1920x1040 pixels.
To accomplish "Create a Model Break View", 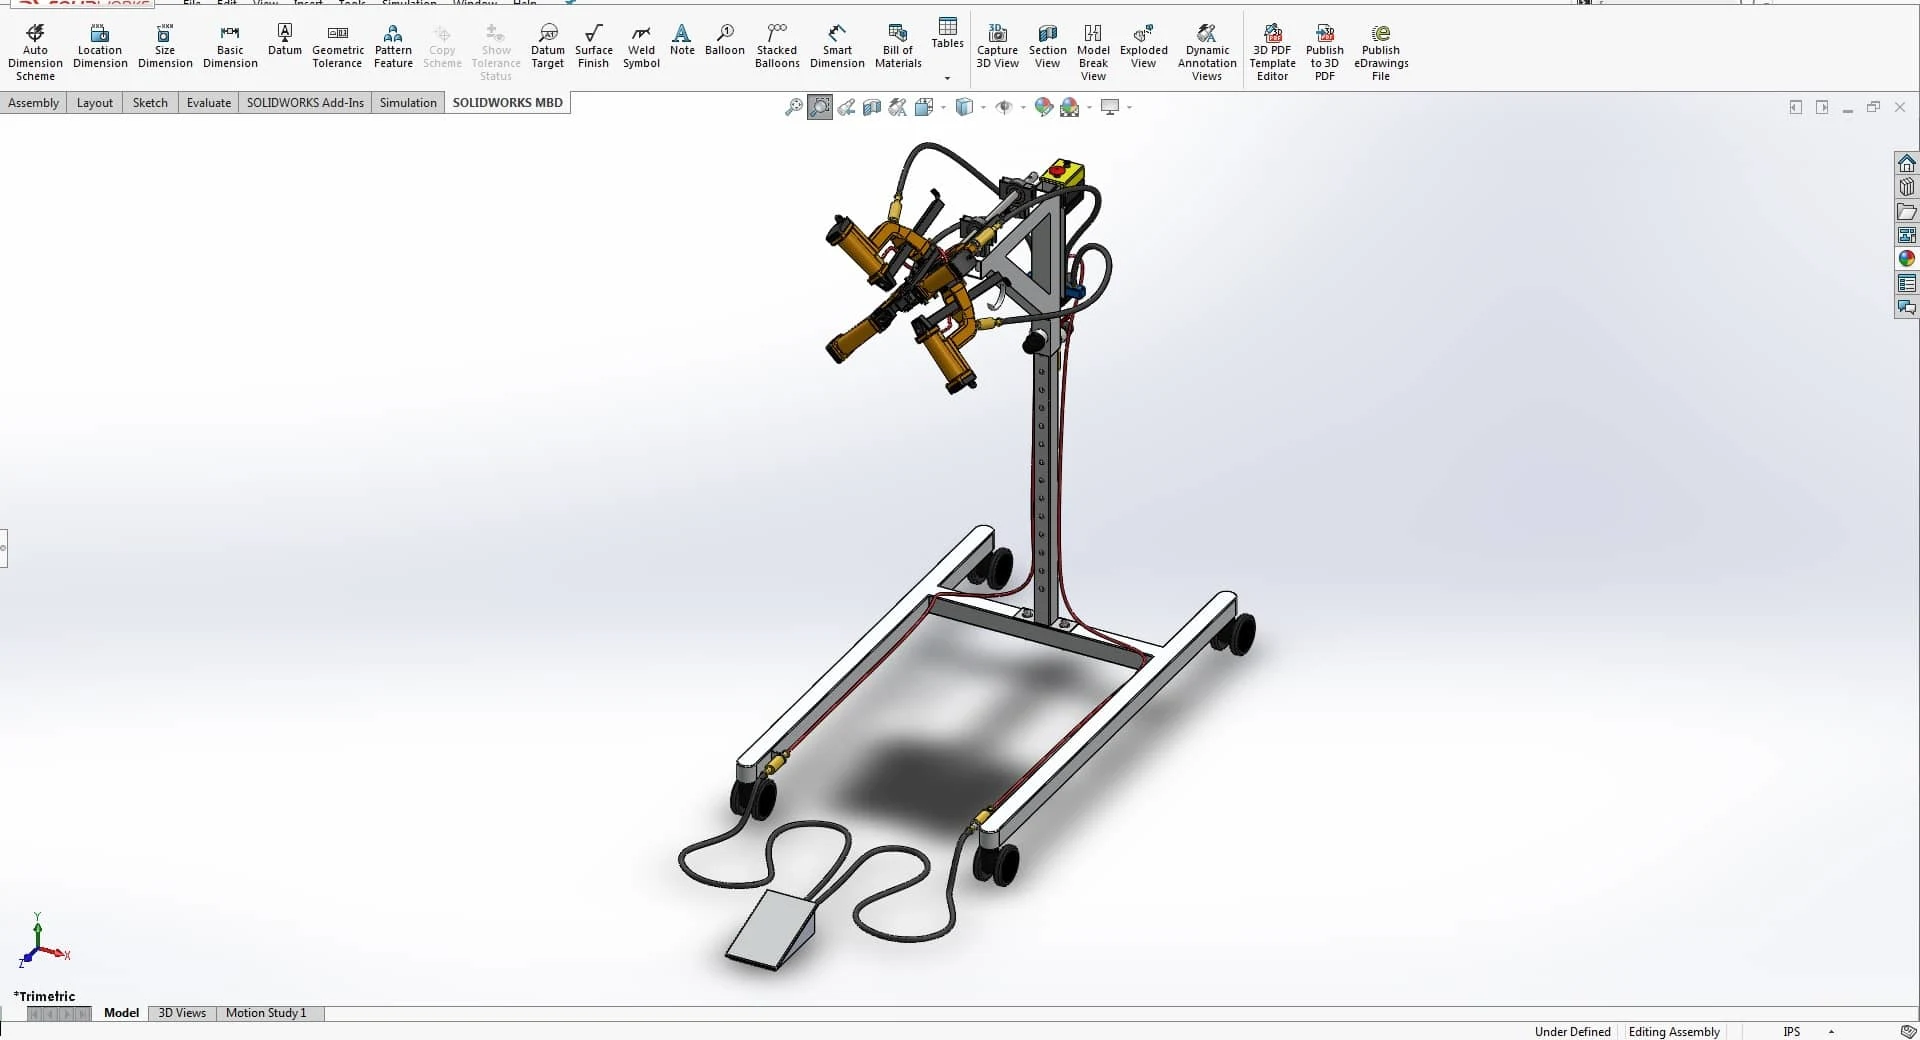I will 1093,52.
